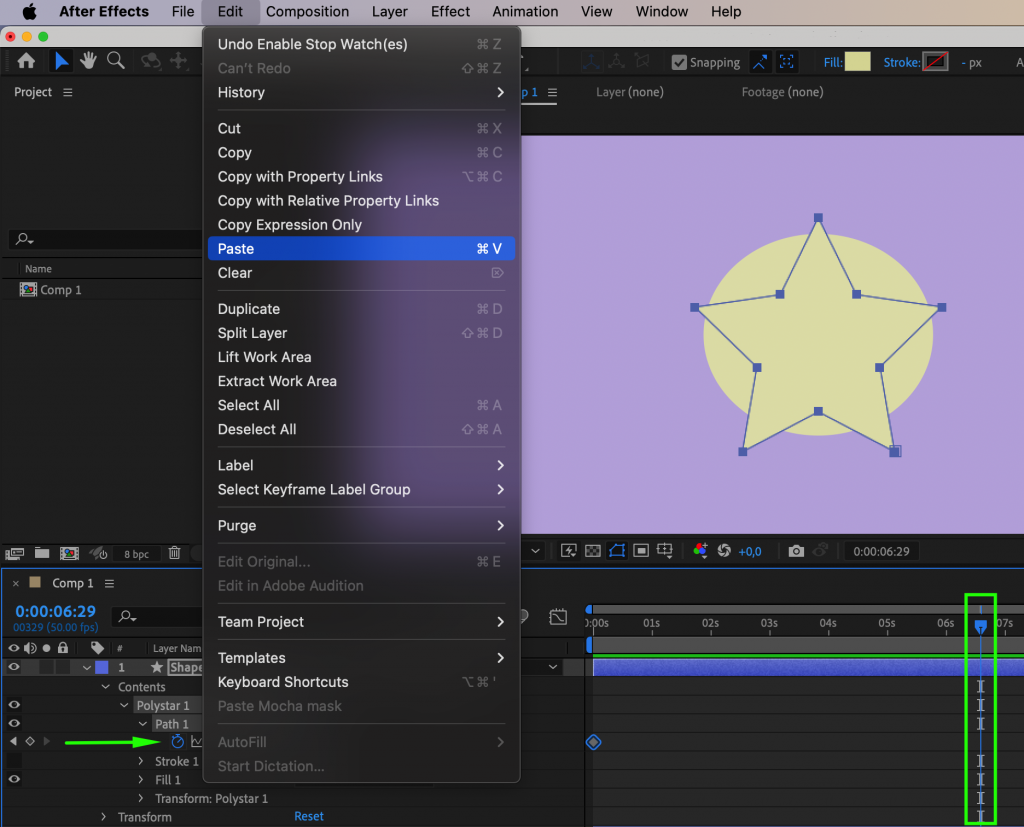Select the Zoom tool
This screenshot has width=1024, height=827.
click(115, 61)
